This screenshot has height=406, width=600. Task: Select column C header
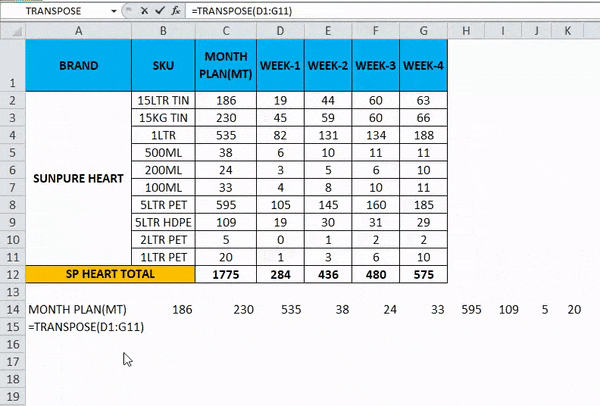(226, 31)
